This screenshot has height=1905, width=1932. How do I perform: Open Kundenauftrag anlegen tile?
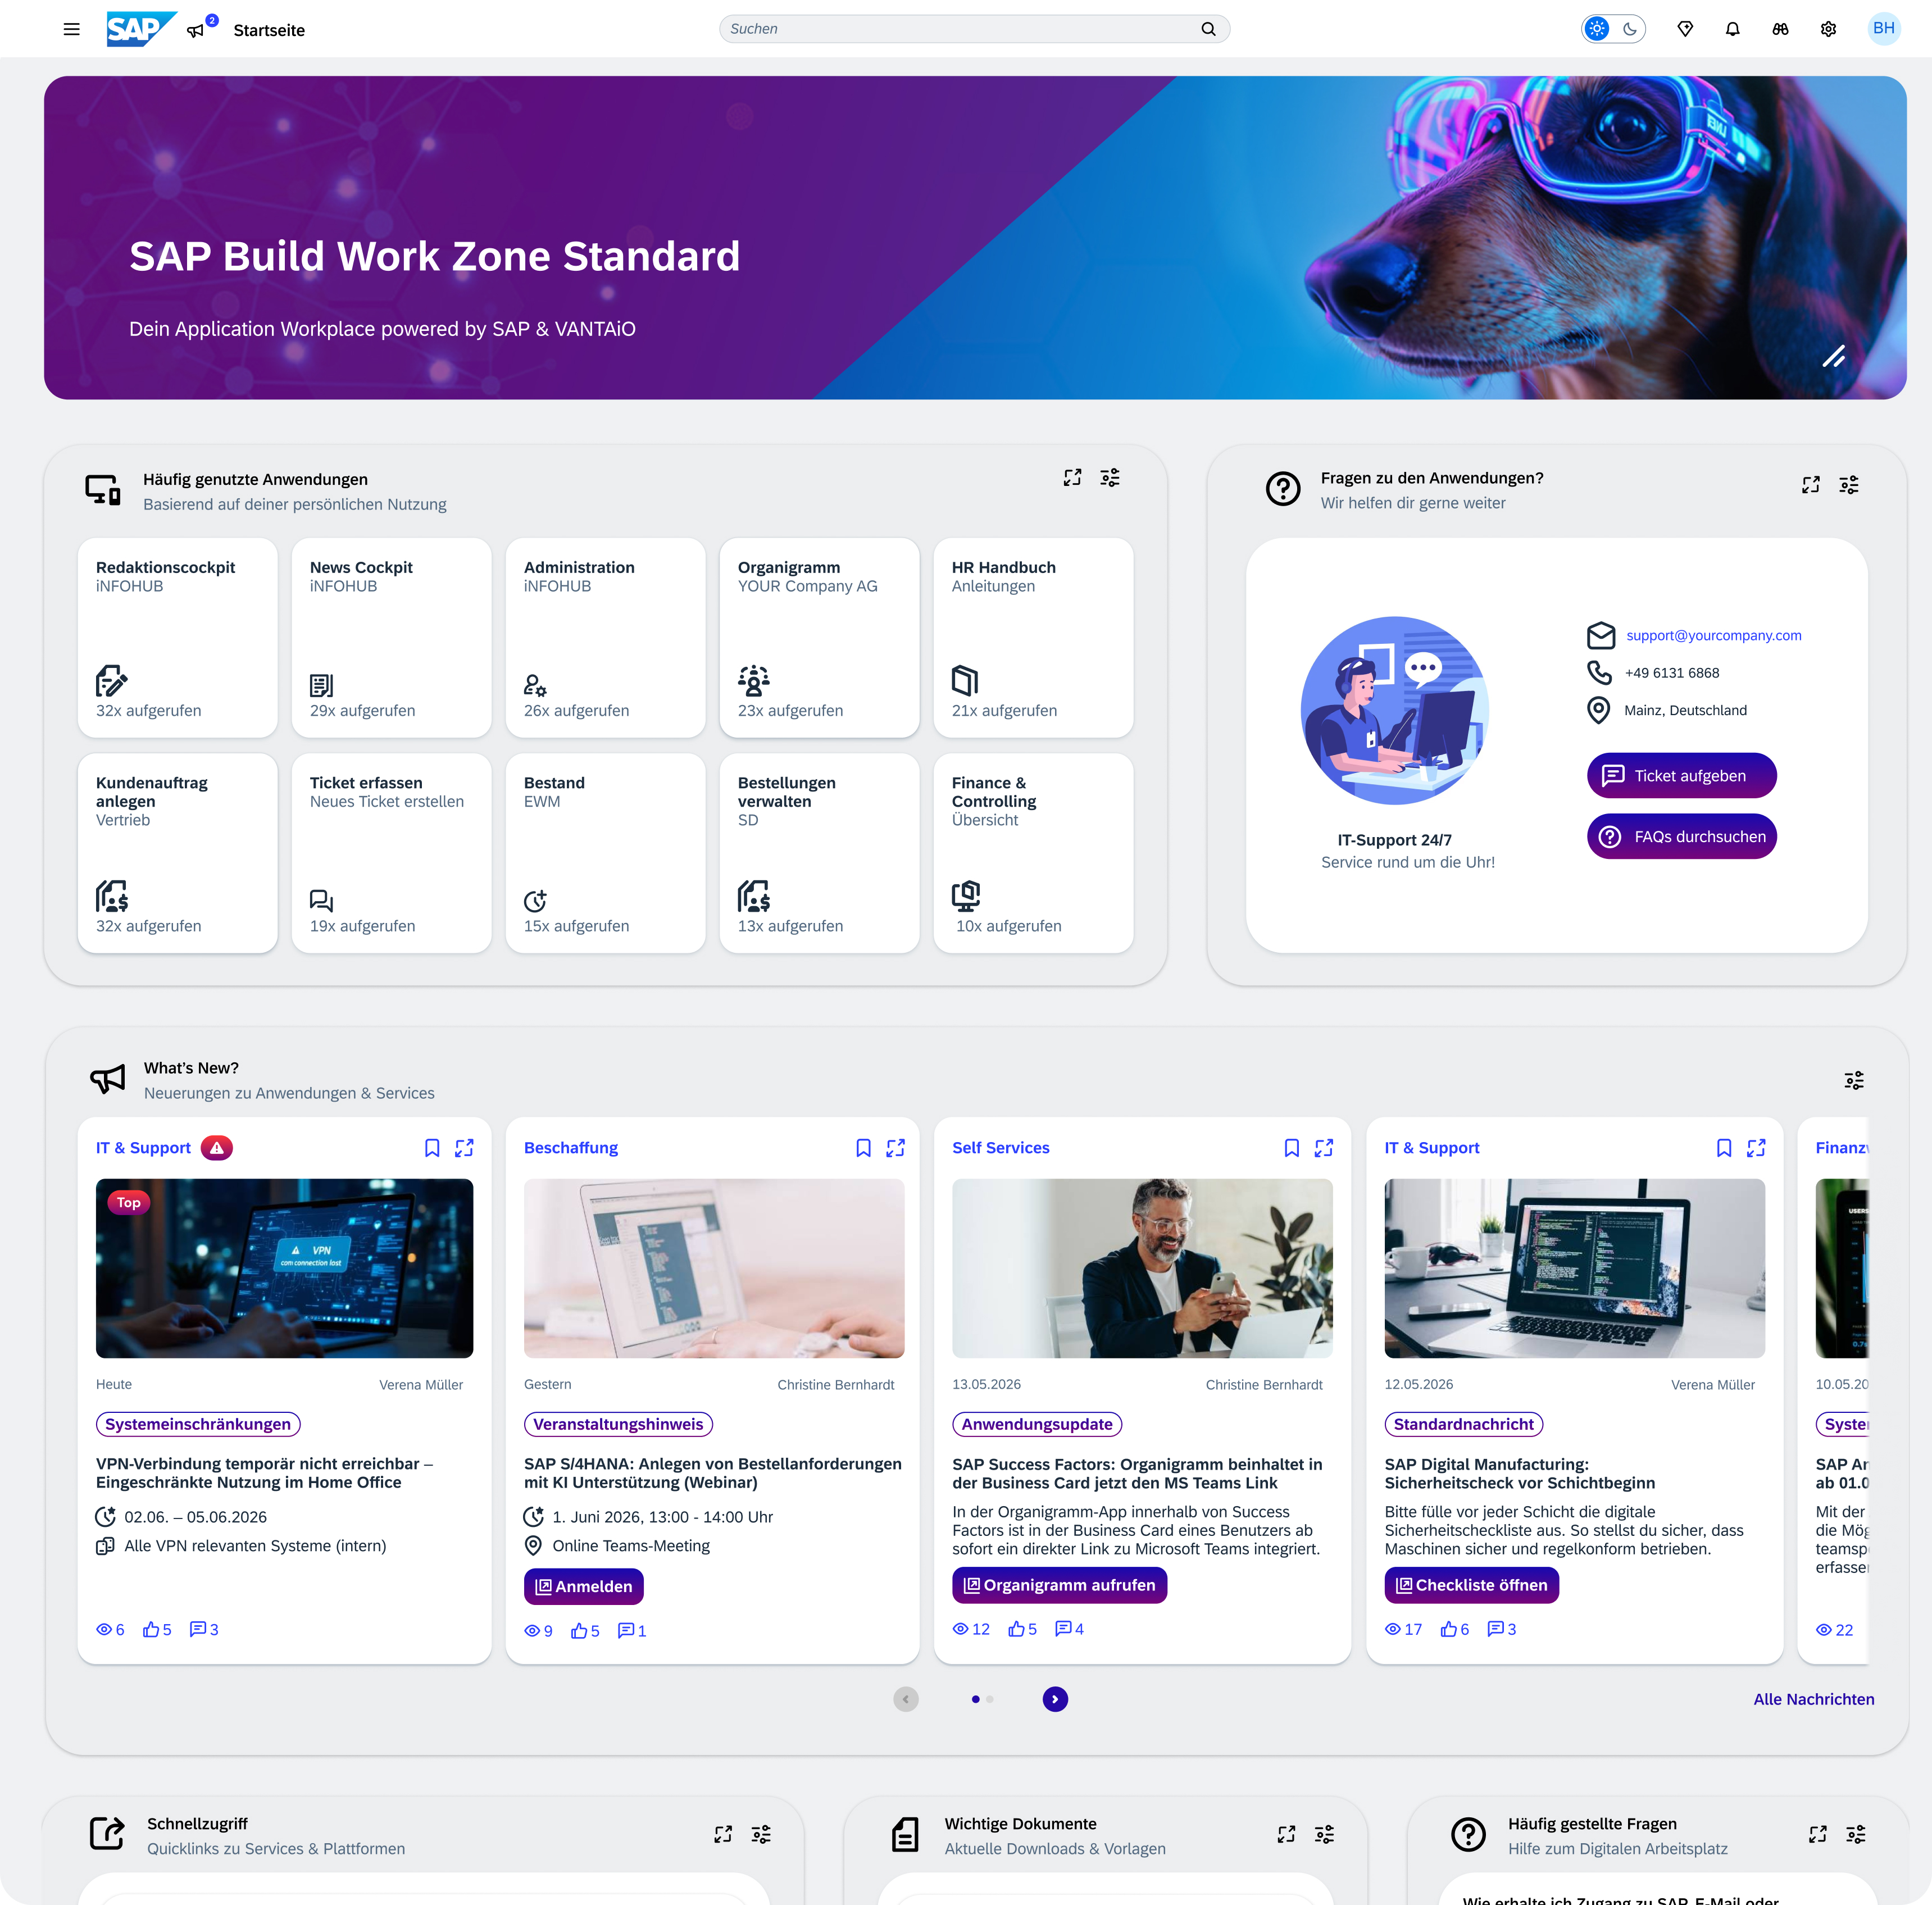coord(178,853)
